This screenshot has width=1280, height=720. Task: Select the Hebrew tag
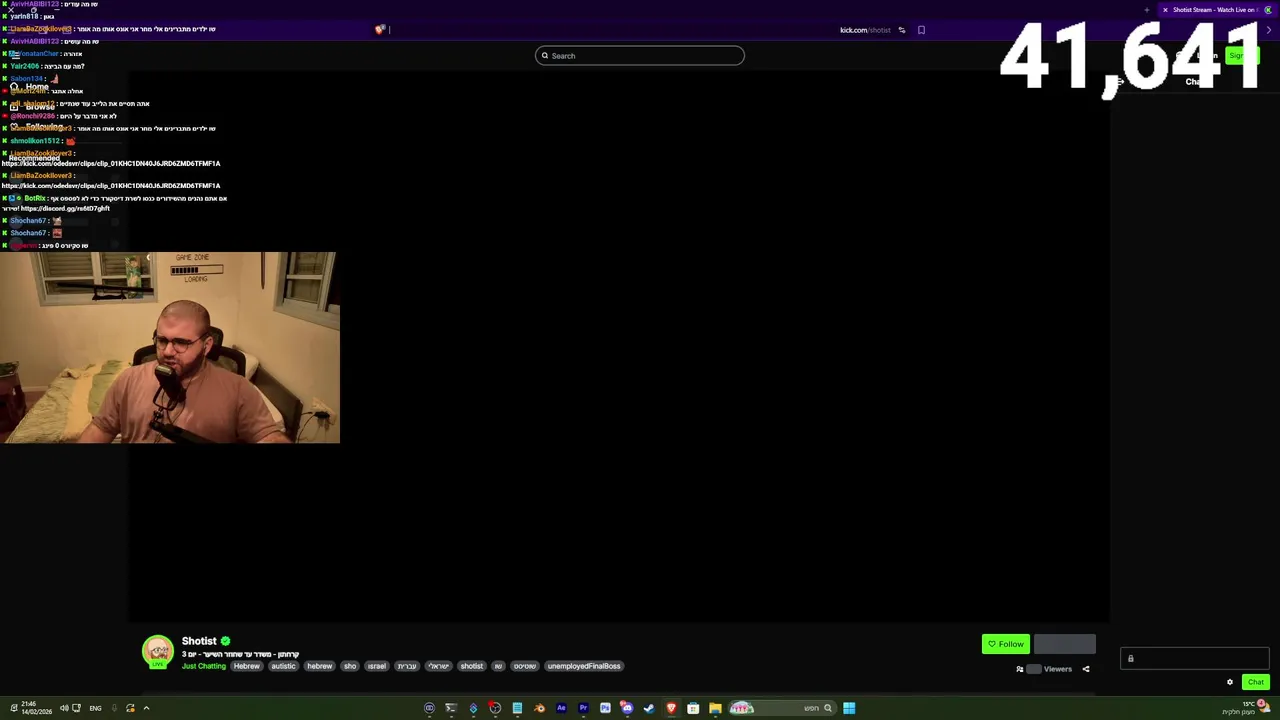[247, 666]
